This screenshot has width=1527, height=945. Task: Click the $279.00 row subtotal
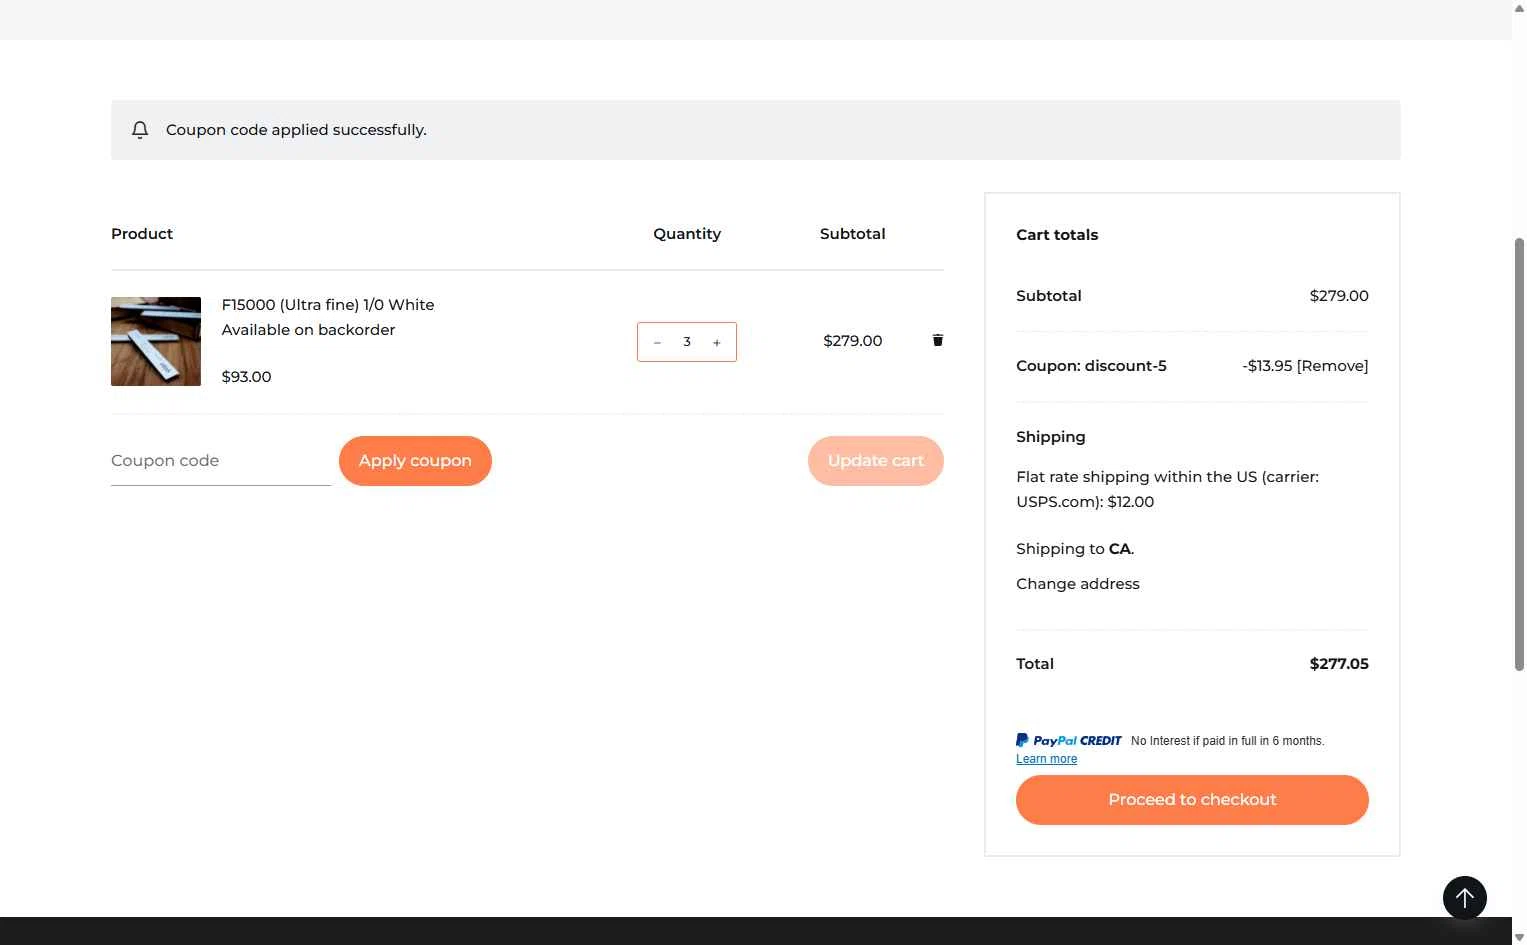click(853, 341)
